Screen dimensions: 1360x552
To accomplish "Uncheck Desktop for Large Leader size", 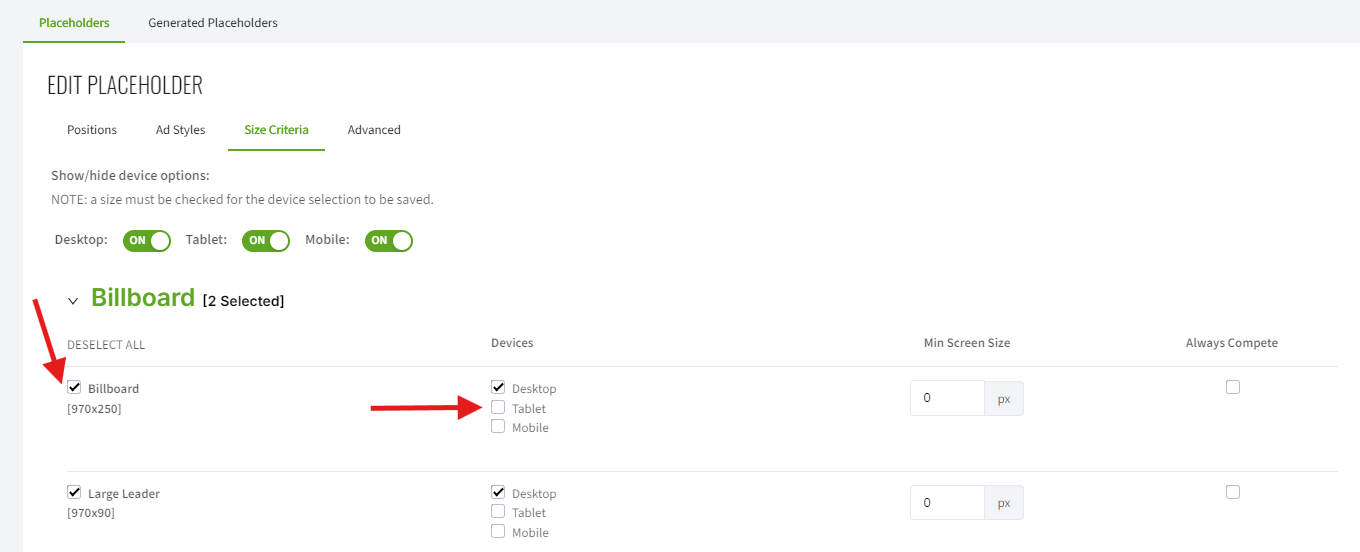I will tap(498, 493).
